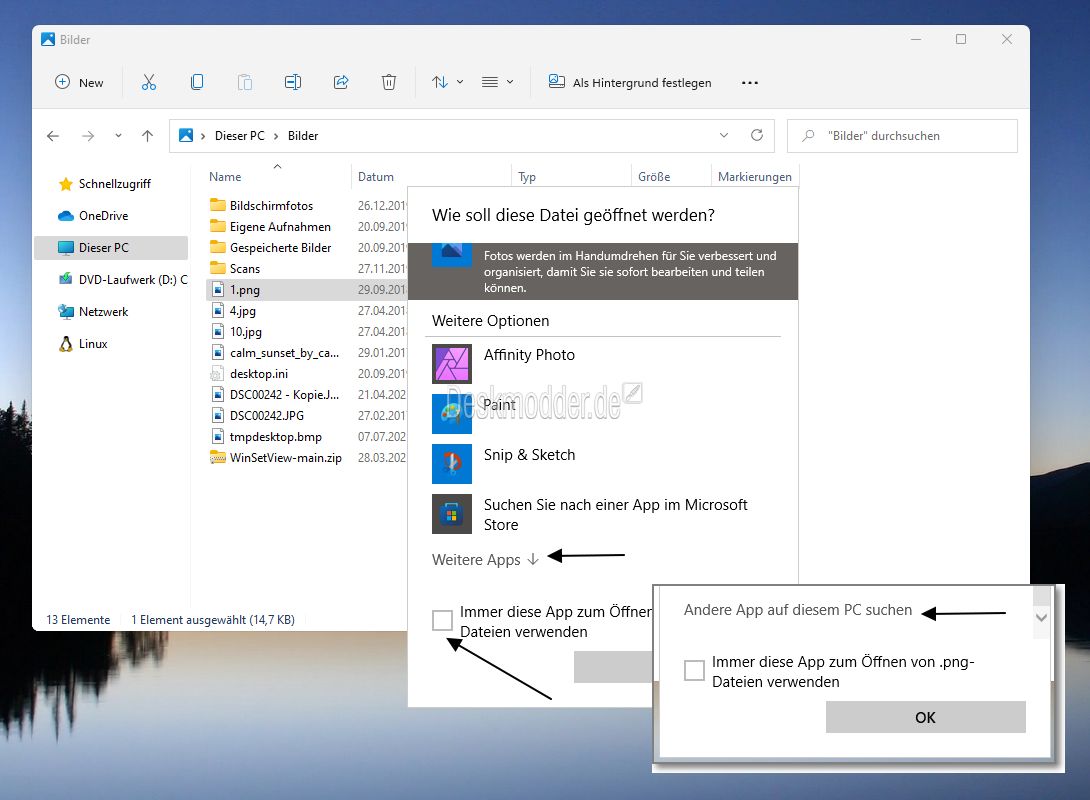Viewport: 1090px width, 800px height.
Task: Click the OK button
Action: [925, 717]
